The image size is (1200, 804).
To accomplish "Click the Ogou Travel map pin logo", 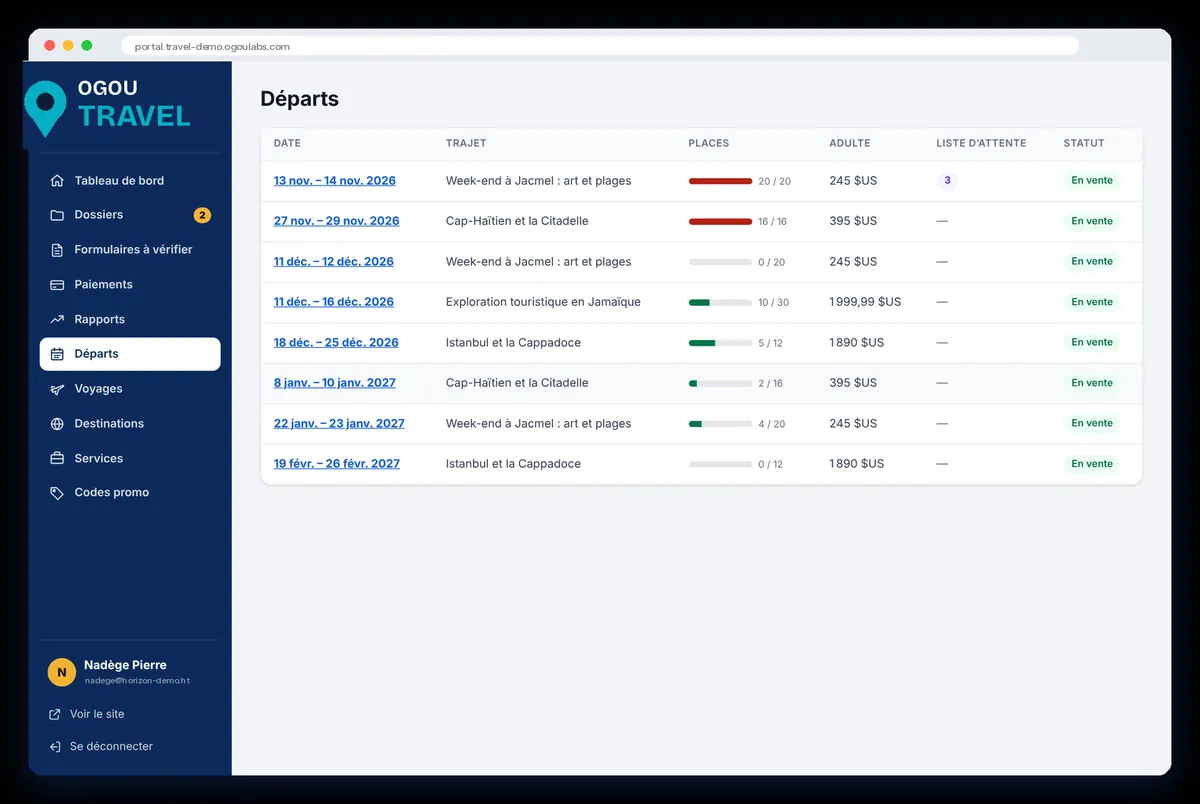I will [x=45, y=108].
